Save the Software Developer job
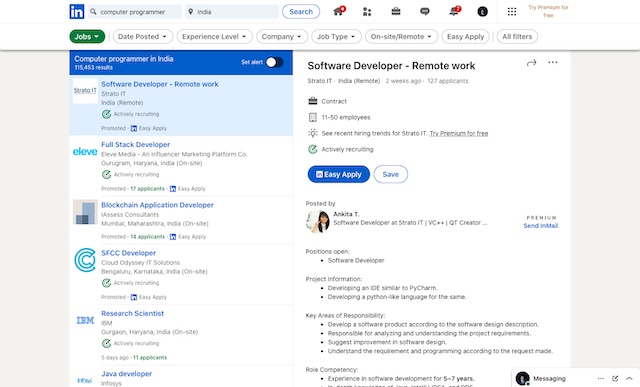 pyautogui.click(x=391, y=174)
